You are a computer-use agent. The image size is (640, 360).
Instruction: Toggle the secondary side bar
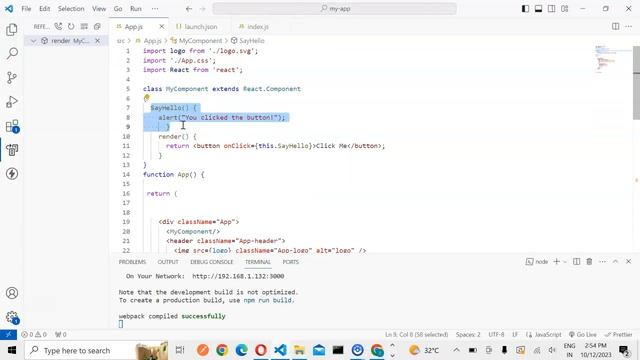[x=551, y=9]
